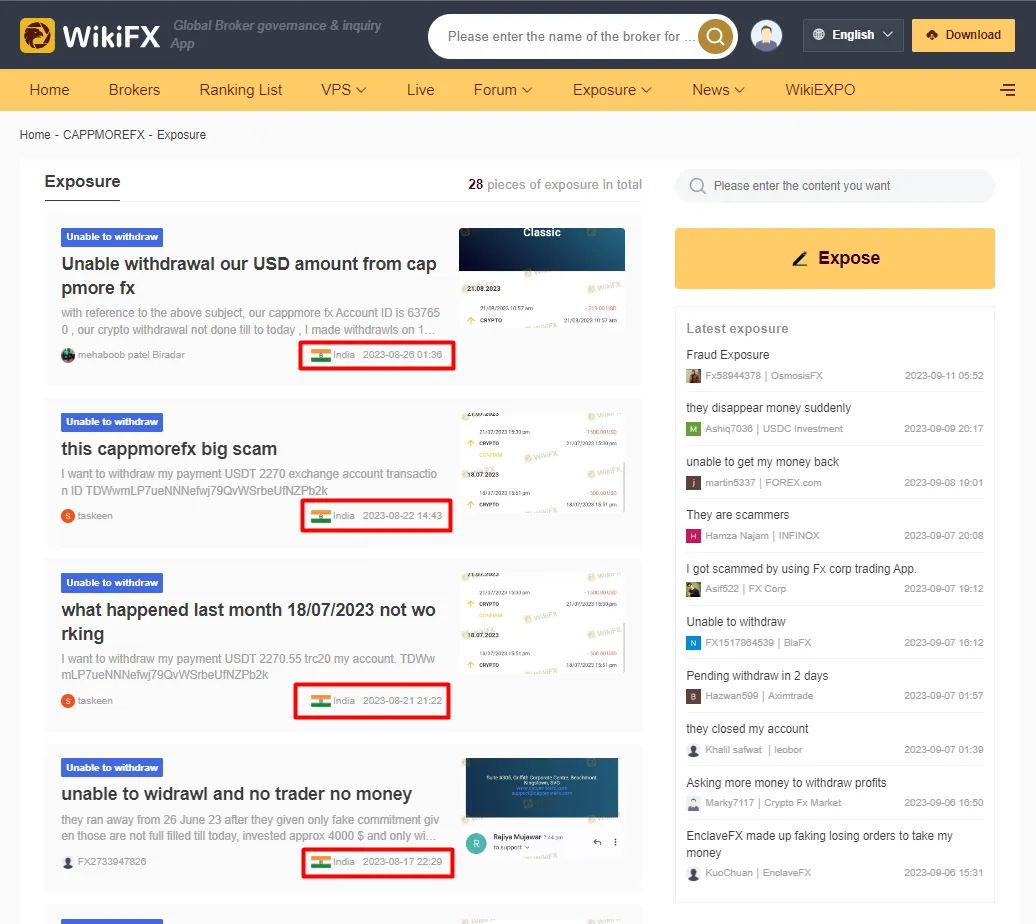Open 'Fraud Exposure' latest exposure item
Image resolution: width=1036 pixels, height=924 pixels.
coord(727,356)
